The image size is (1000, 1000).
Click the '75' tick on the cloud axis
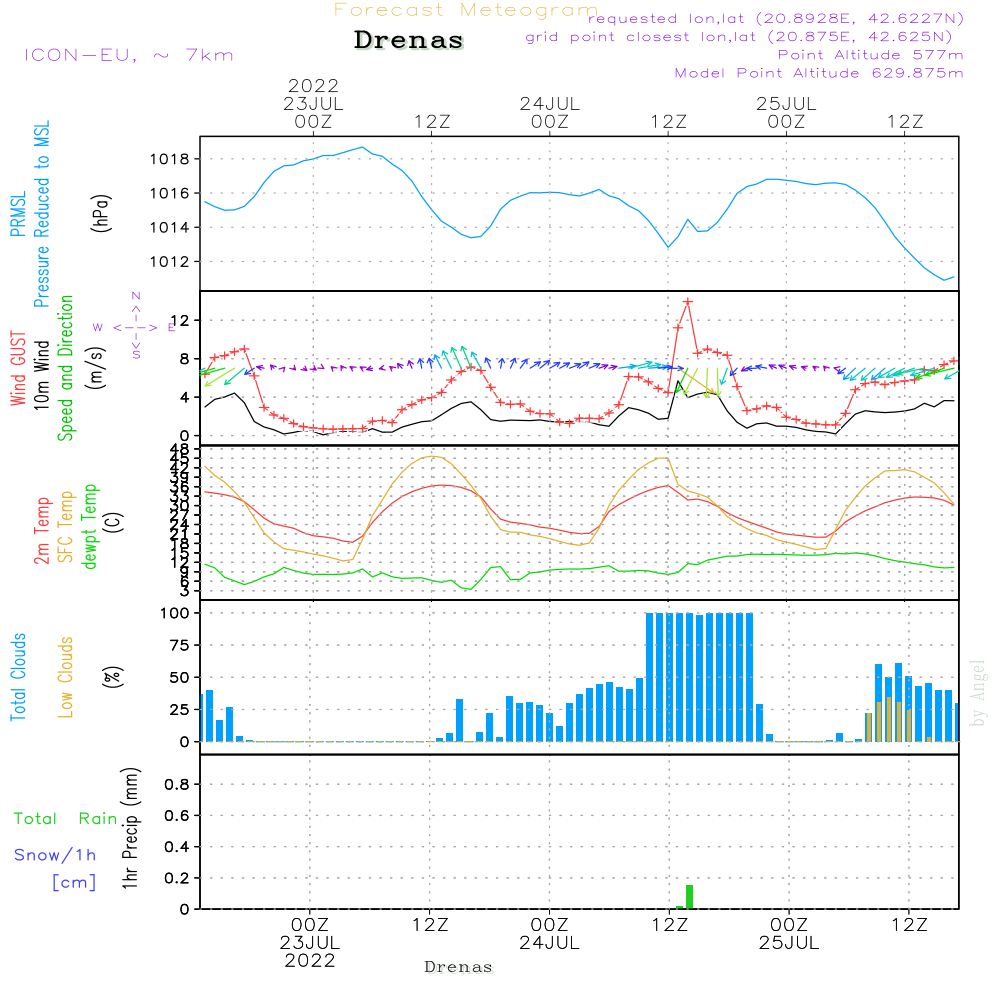tap(180, 645)
